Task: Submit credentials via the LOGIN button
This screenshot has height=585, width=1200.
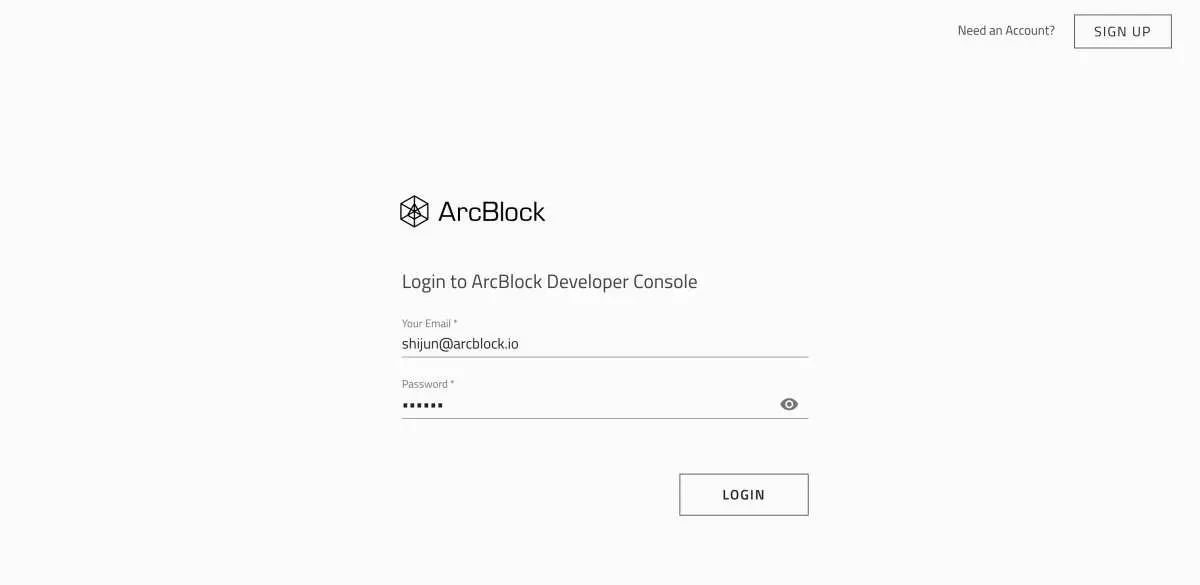Action: [744, 494]
